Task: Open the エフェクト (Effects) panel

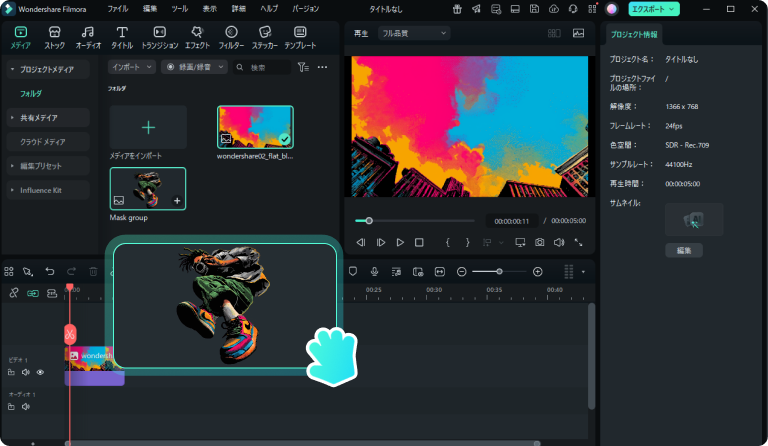Action: pyautogui.click(x=197, y=38)
